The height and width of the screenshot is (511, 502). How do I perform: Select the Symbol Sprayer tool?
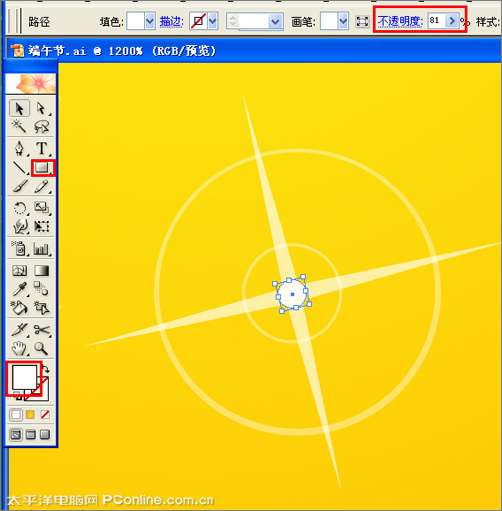tap(20, 248)
